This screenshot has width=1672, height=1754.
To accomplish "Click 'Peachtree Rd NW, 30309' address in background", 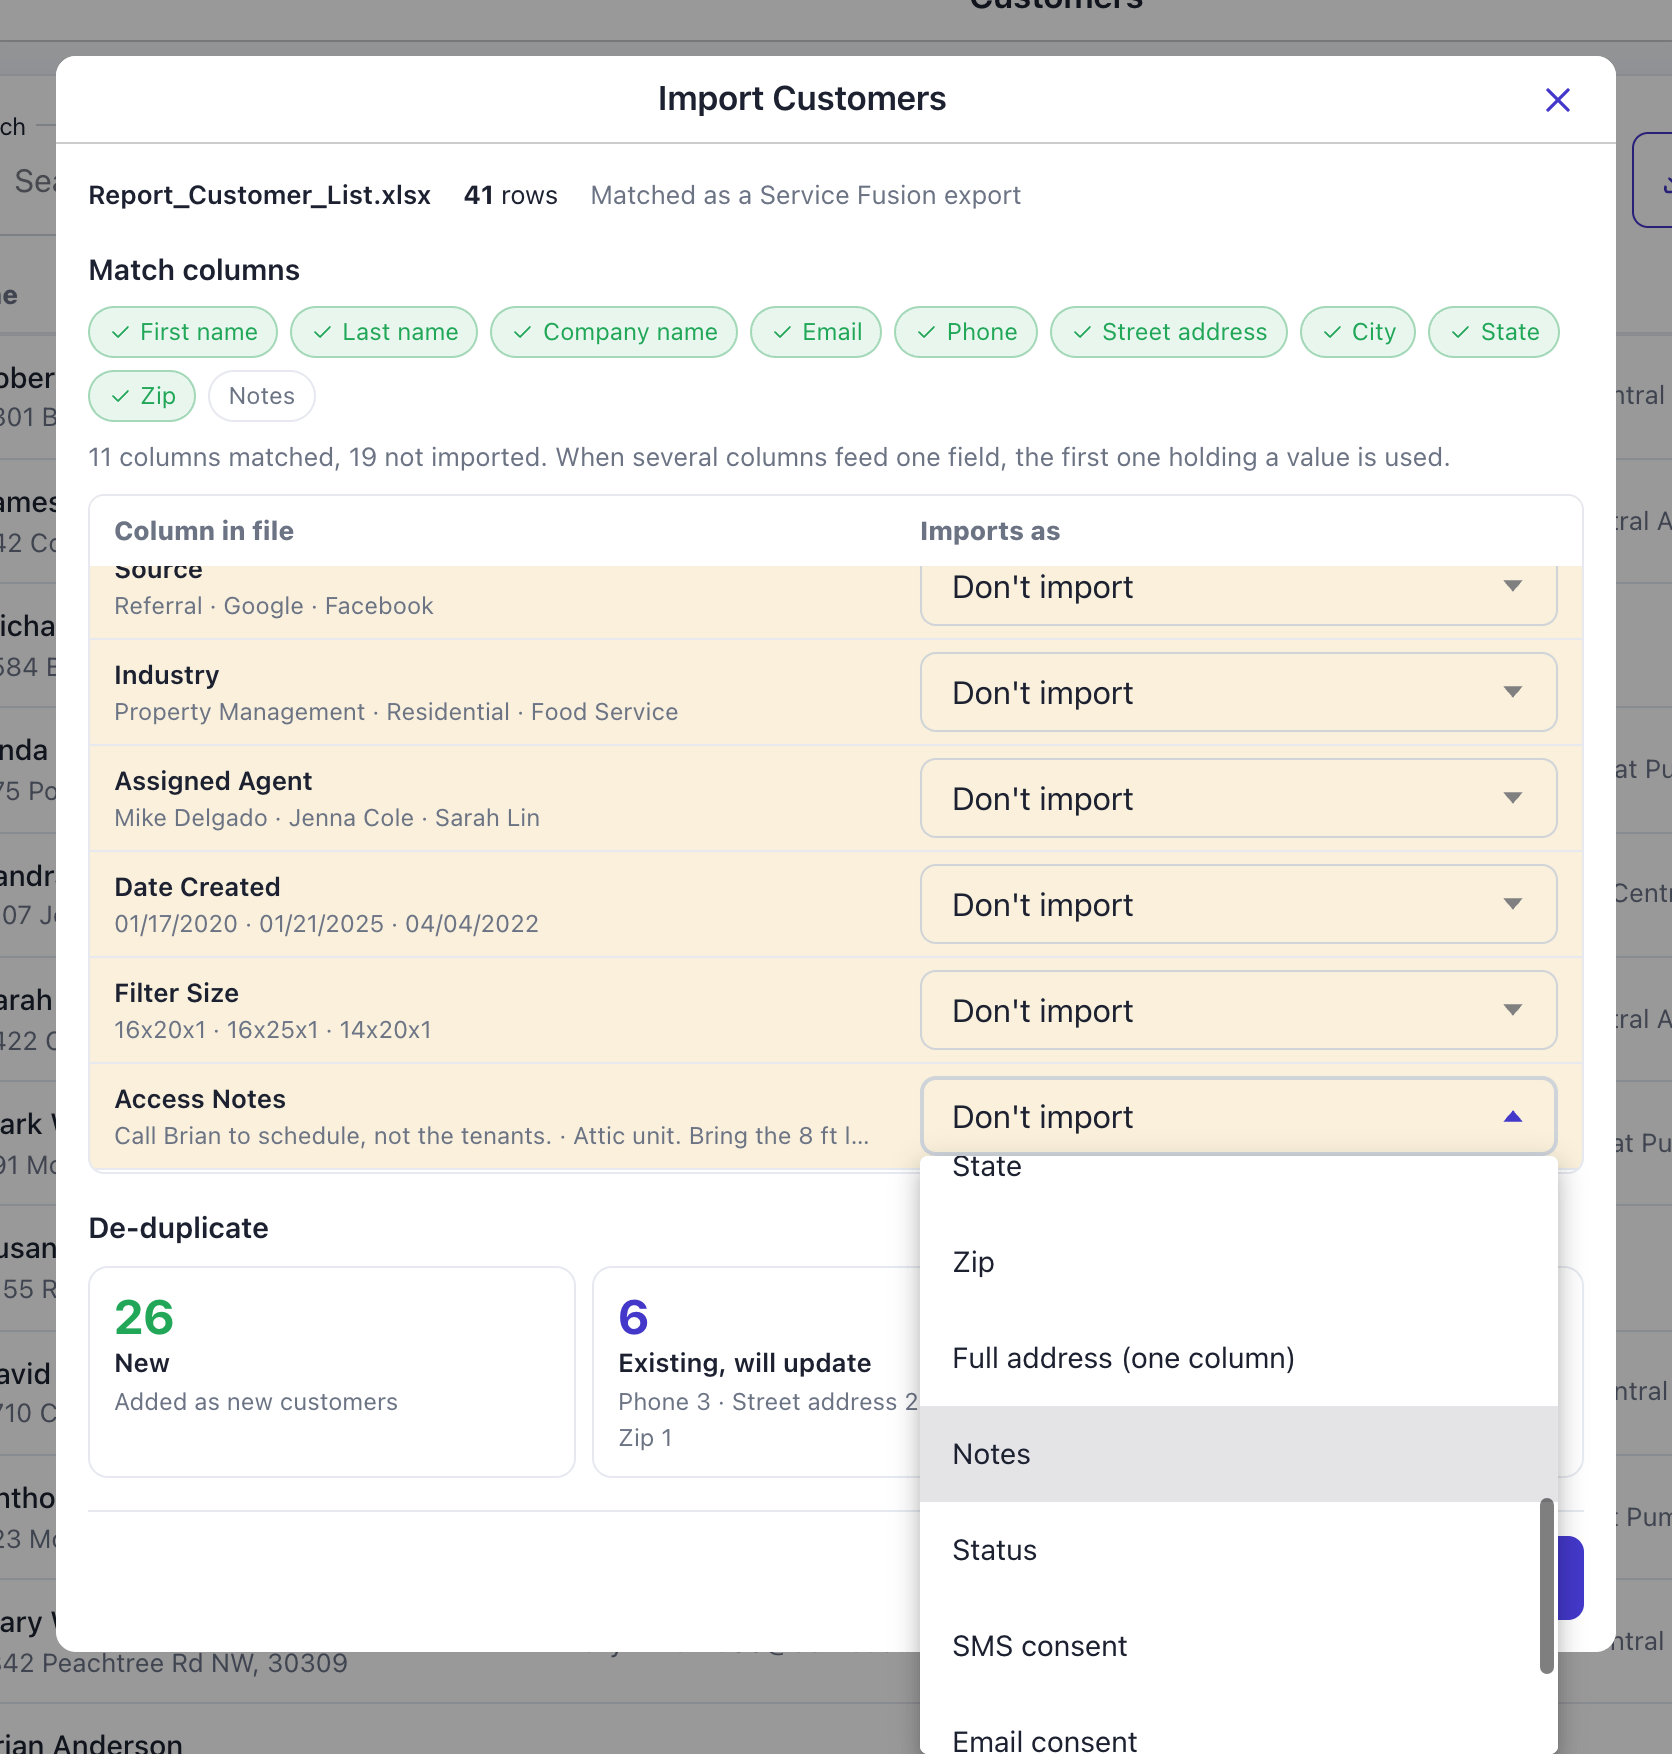I will click(174, 1663).
